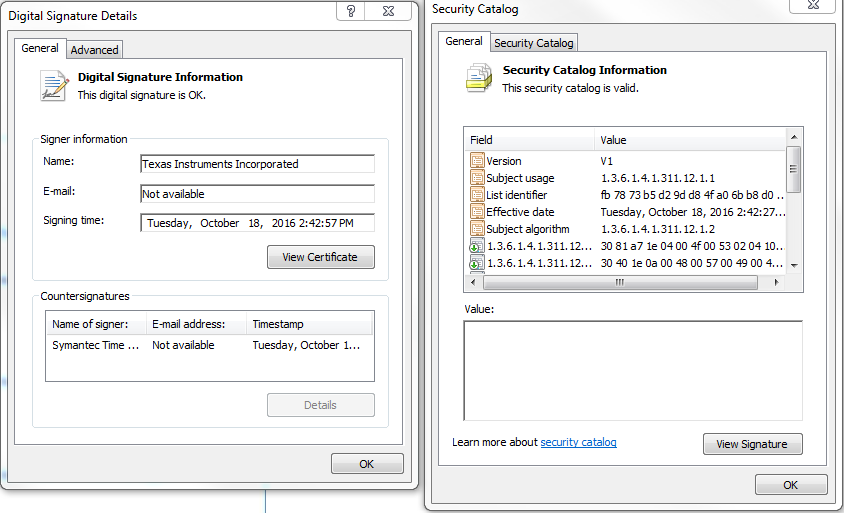
Task: Click Not available in the countersignatures list
Action: pyautogui.click(x=183, y=345)
